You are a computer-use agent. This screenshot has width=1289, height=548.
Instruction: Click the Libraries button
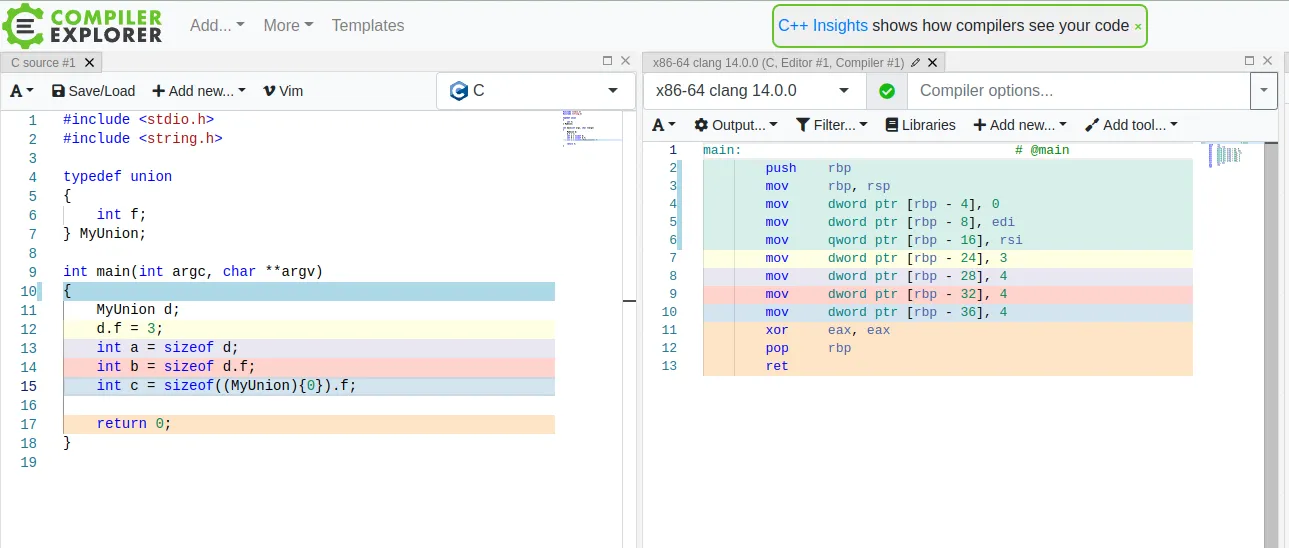920,125
